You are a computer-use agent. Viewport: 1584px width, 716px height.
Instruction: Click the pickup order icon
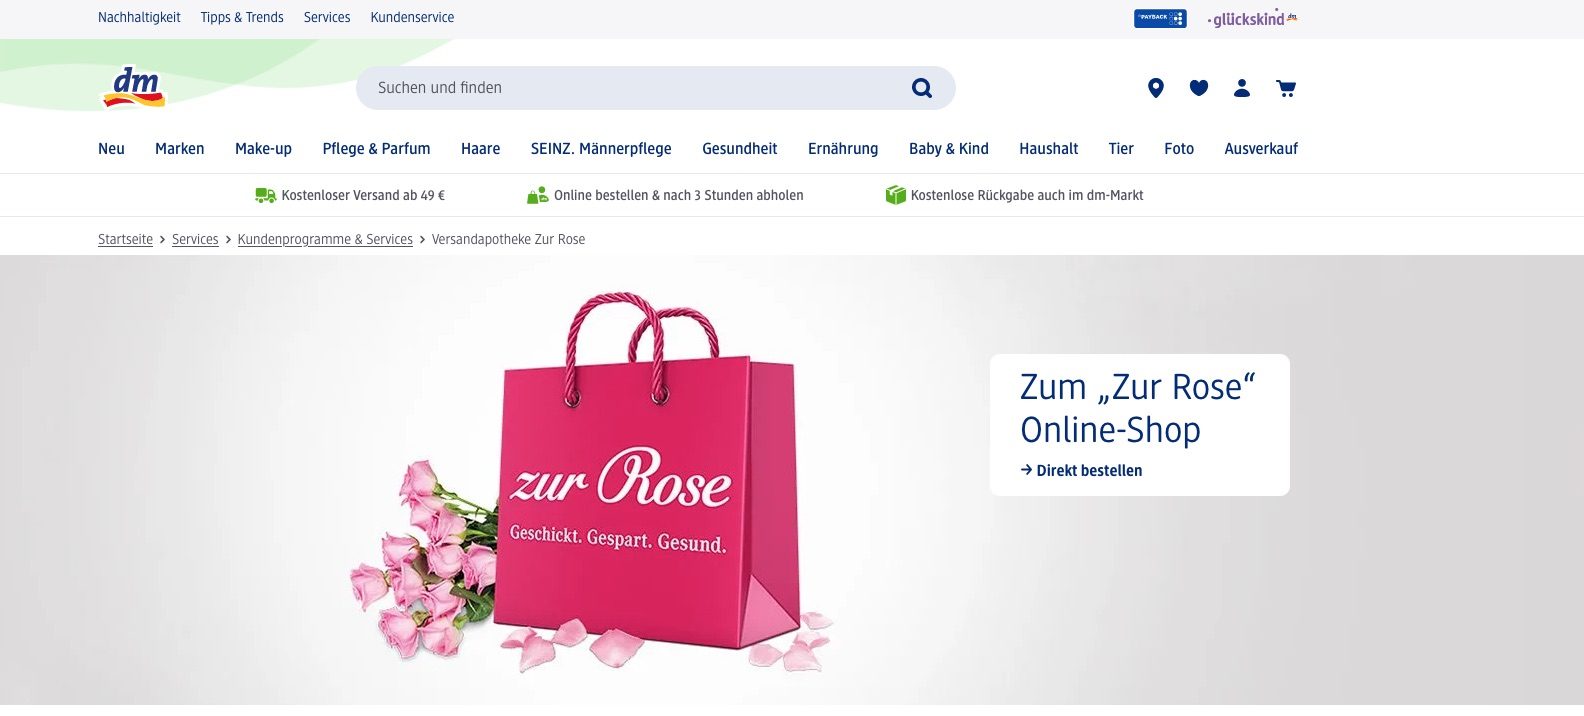[x=538, y=195]
